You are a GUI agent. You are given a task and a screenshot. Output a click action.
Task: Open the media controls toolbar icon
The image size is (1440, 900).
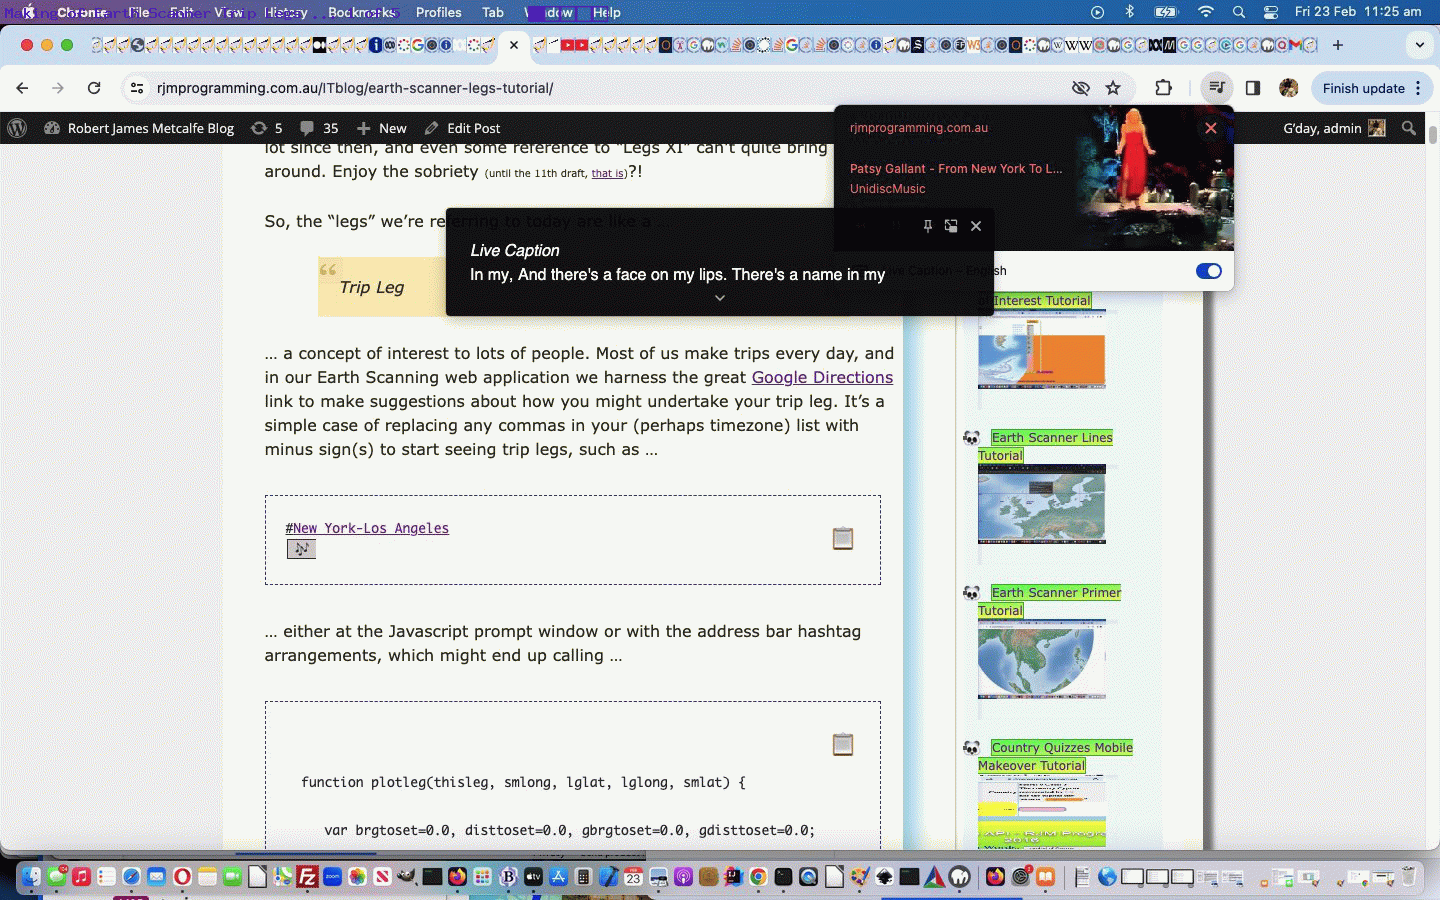tap(1216, 88)
